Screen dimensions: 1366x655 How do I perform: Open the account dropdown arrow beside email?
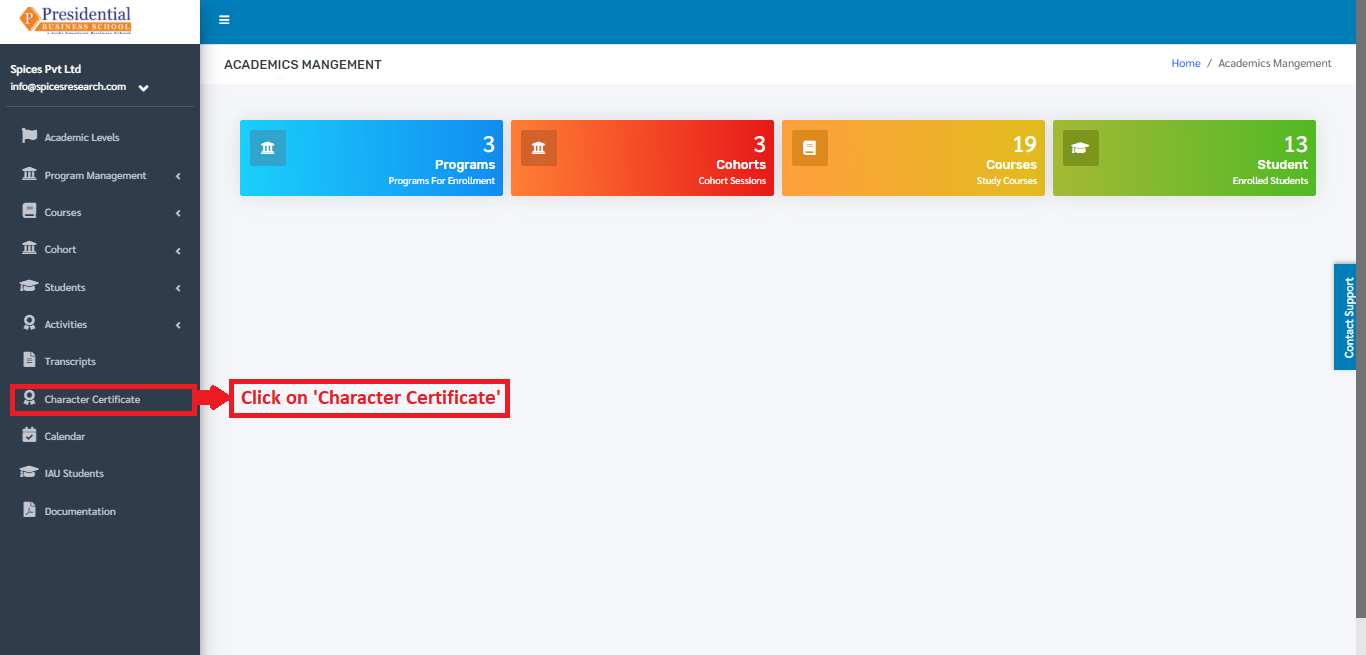[144, 88]
